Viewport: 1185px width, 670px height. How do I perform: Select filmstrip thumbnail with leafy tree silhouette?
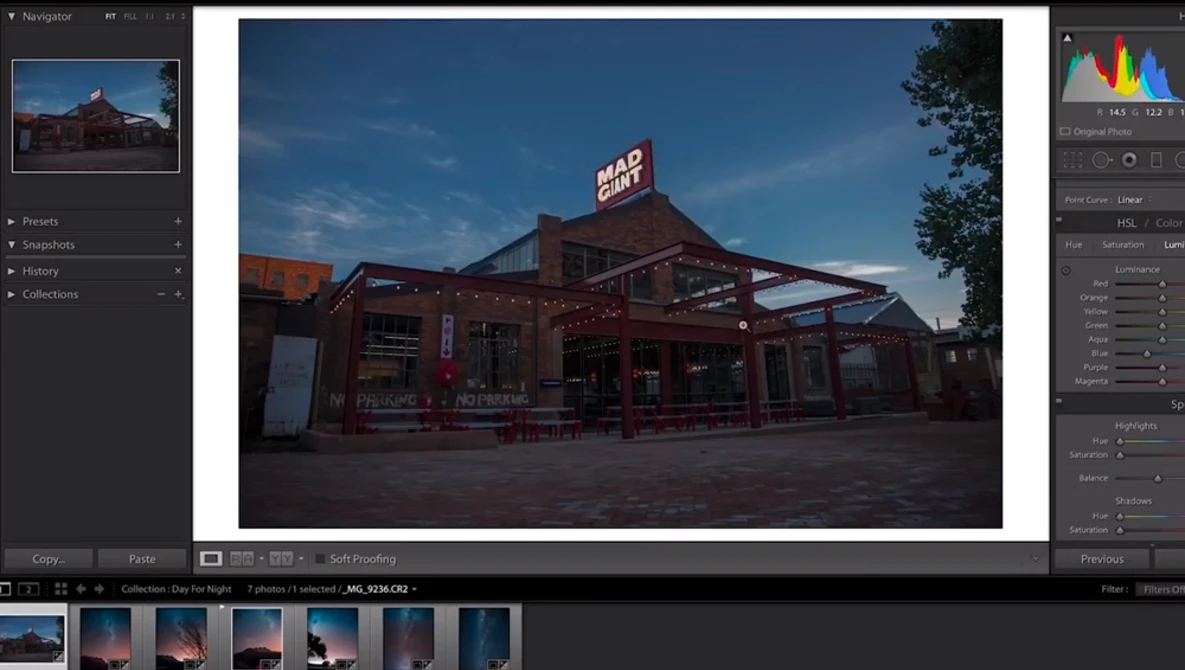coord(333,638)
